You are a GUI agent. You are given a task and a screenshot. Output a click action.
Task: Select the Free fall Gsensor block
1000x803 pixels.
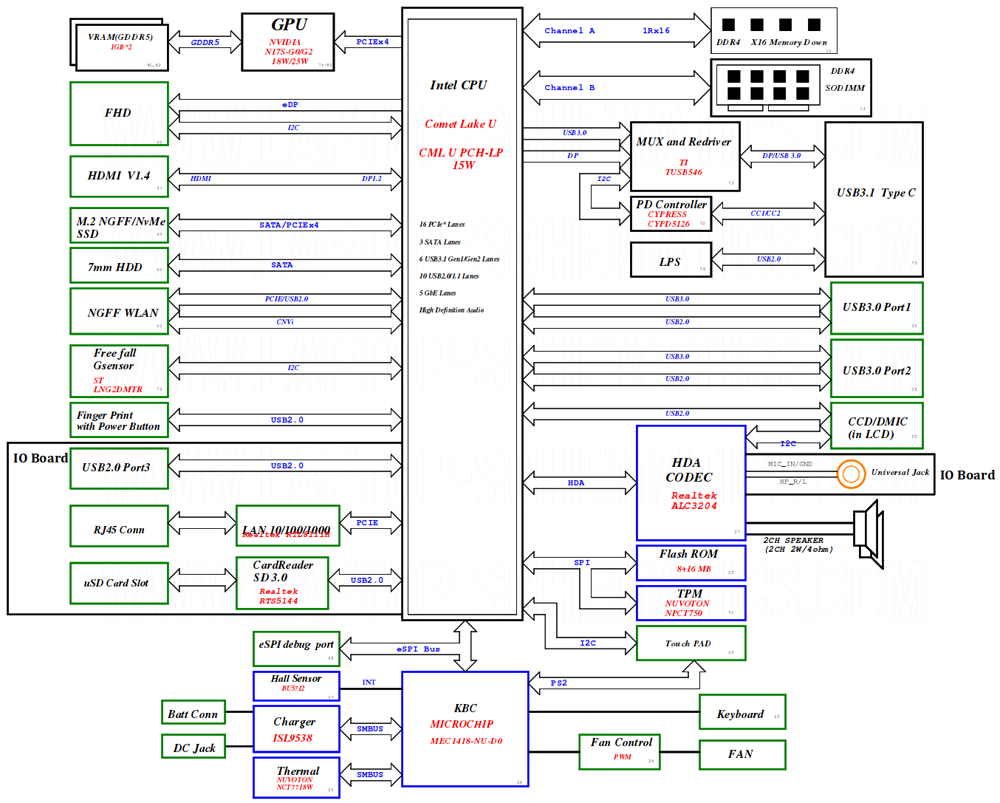[x=119, y=371]
